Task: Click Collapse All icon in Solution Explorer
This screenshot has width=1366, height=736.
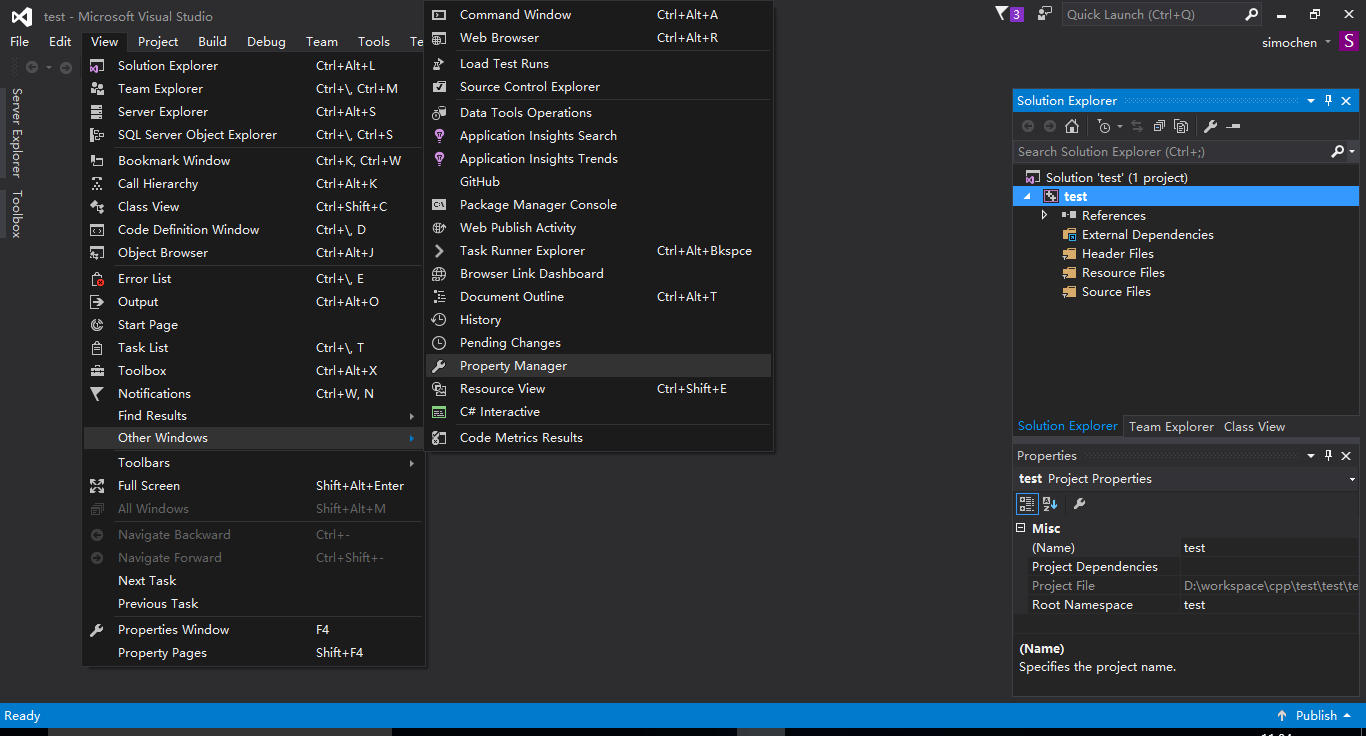Action: (x=1159, y=126)
